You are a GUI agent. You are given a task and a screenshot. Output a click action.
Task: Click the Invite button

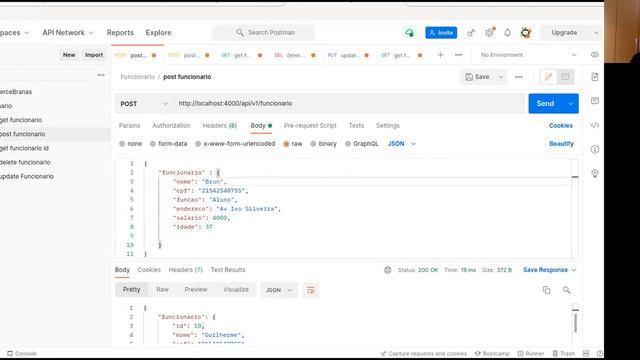441,33
